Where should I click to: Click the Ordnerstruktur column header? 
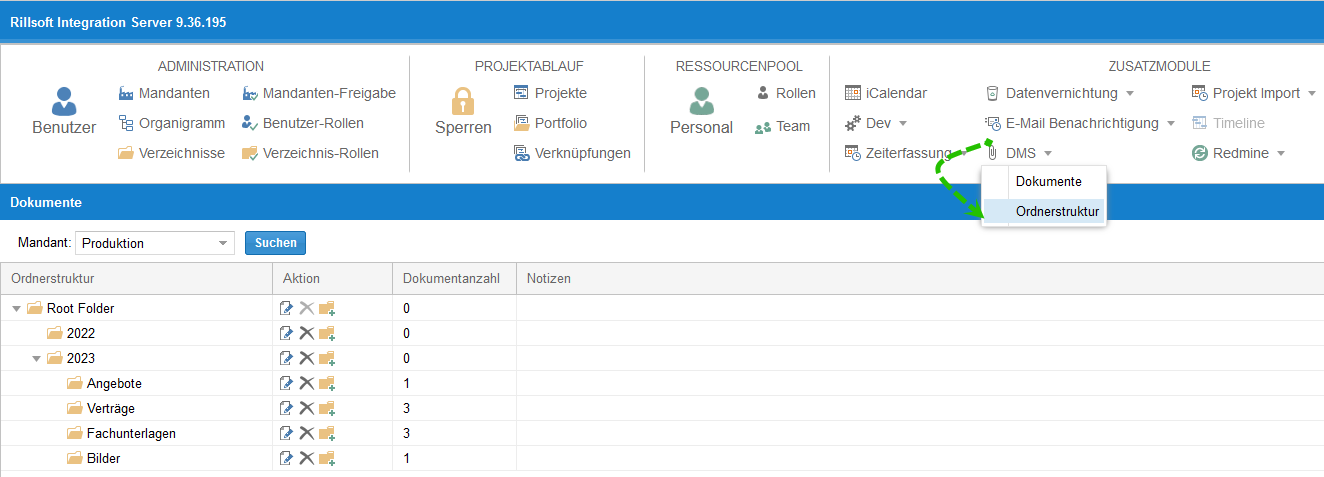[x=136, y=278]
